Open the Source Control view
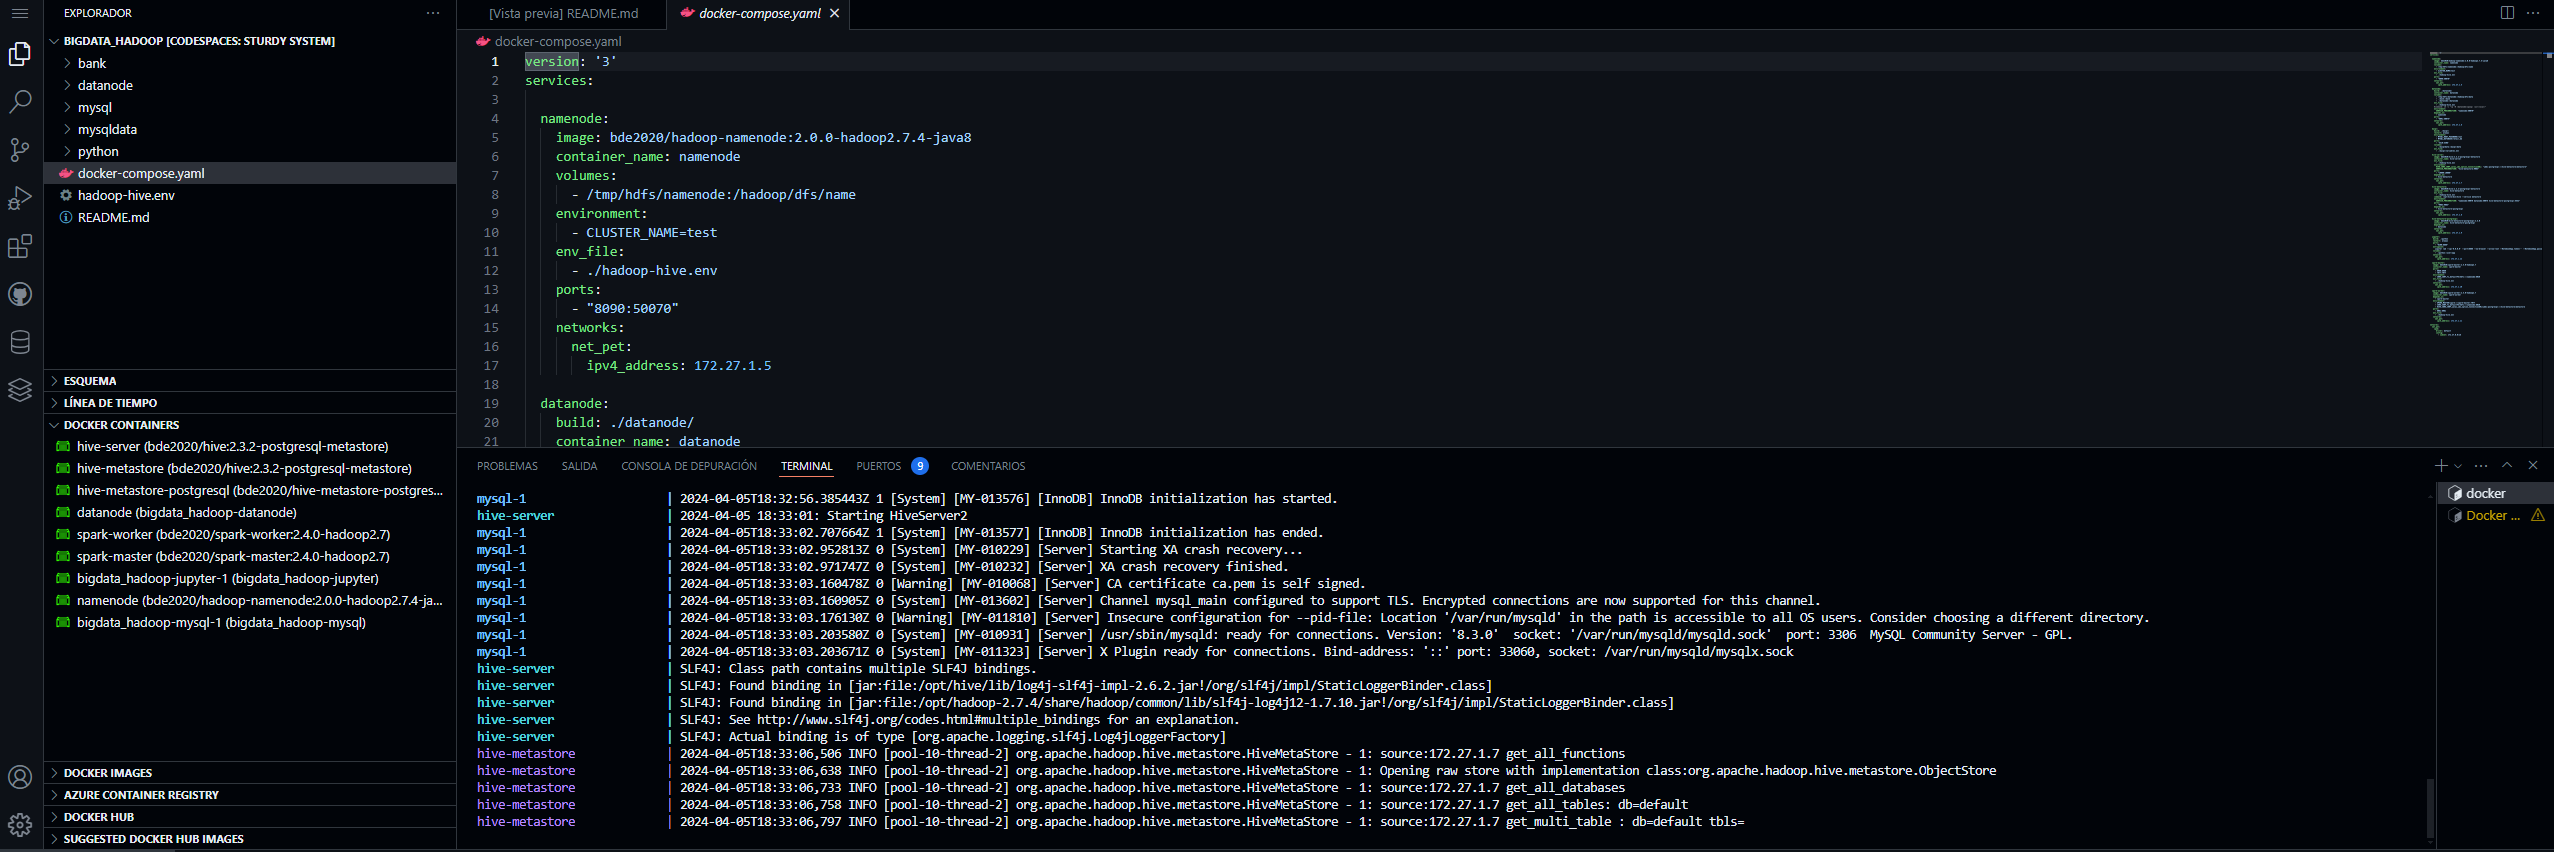Viewport: 2554px width, 852px height. tap(20, 150)
